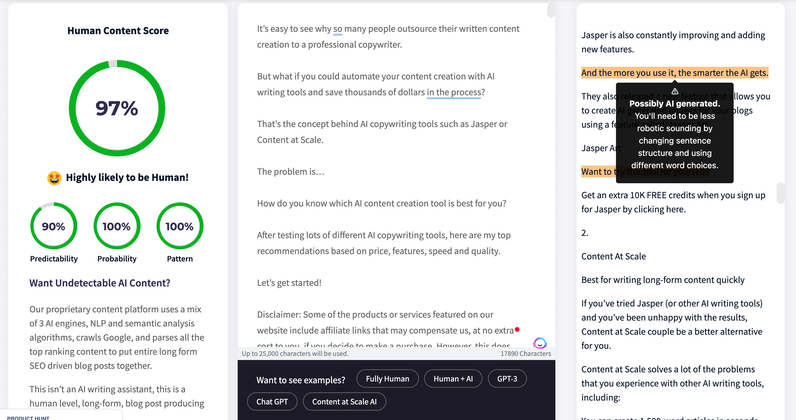Select the GPT-3 example button
Image resolution: width=796 pixels, height=420 pixels.
coord(507,379)
